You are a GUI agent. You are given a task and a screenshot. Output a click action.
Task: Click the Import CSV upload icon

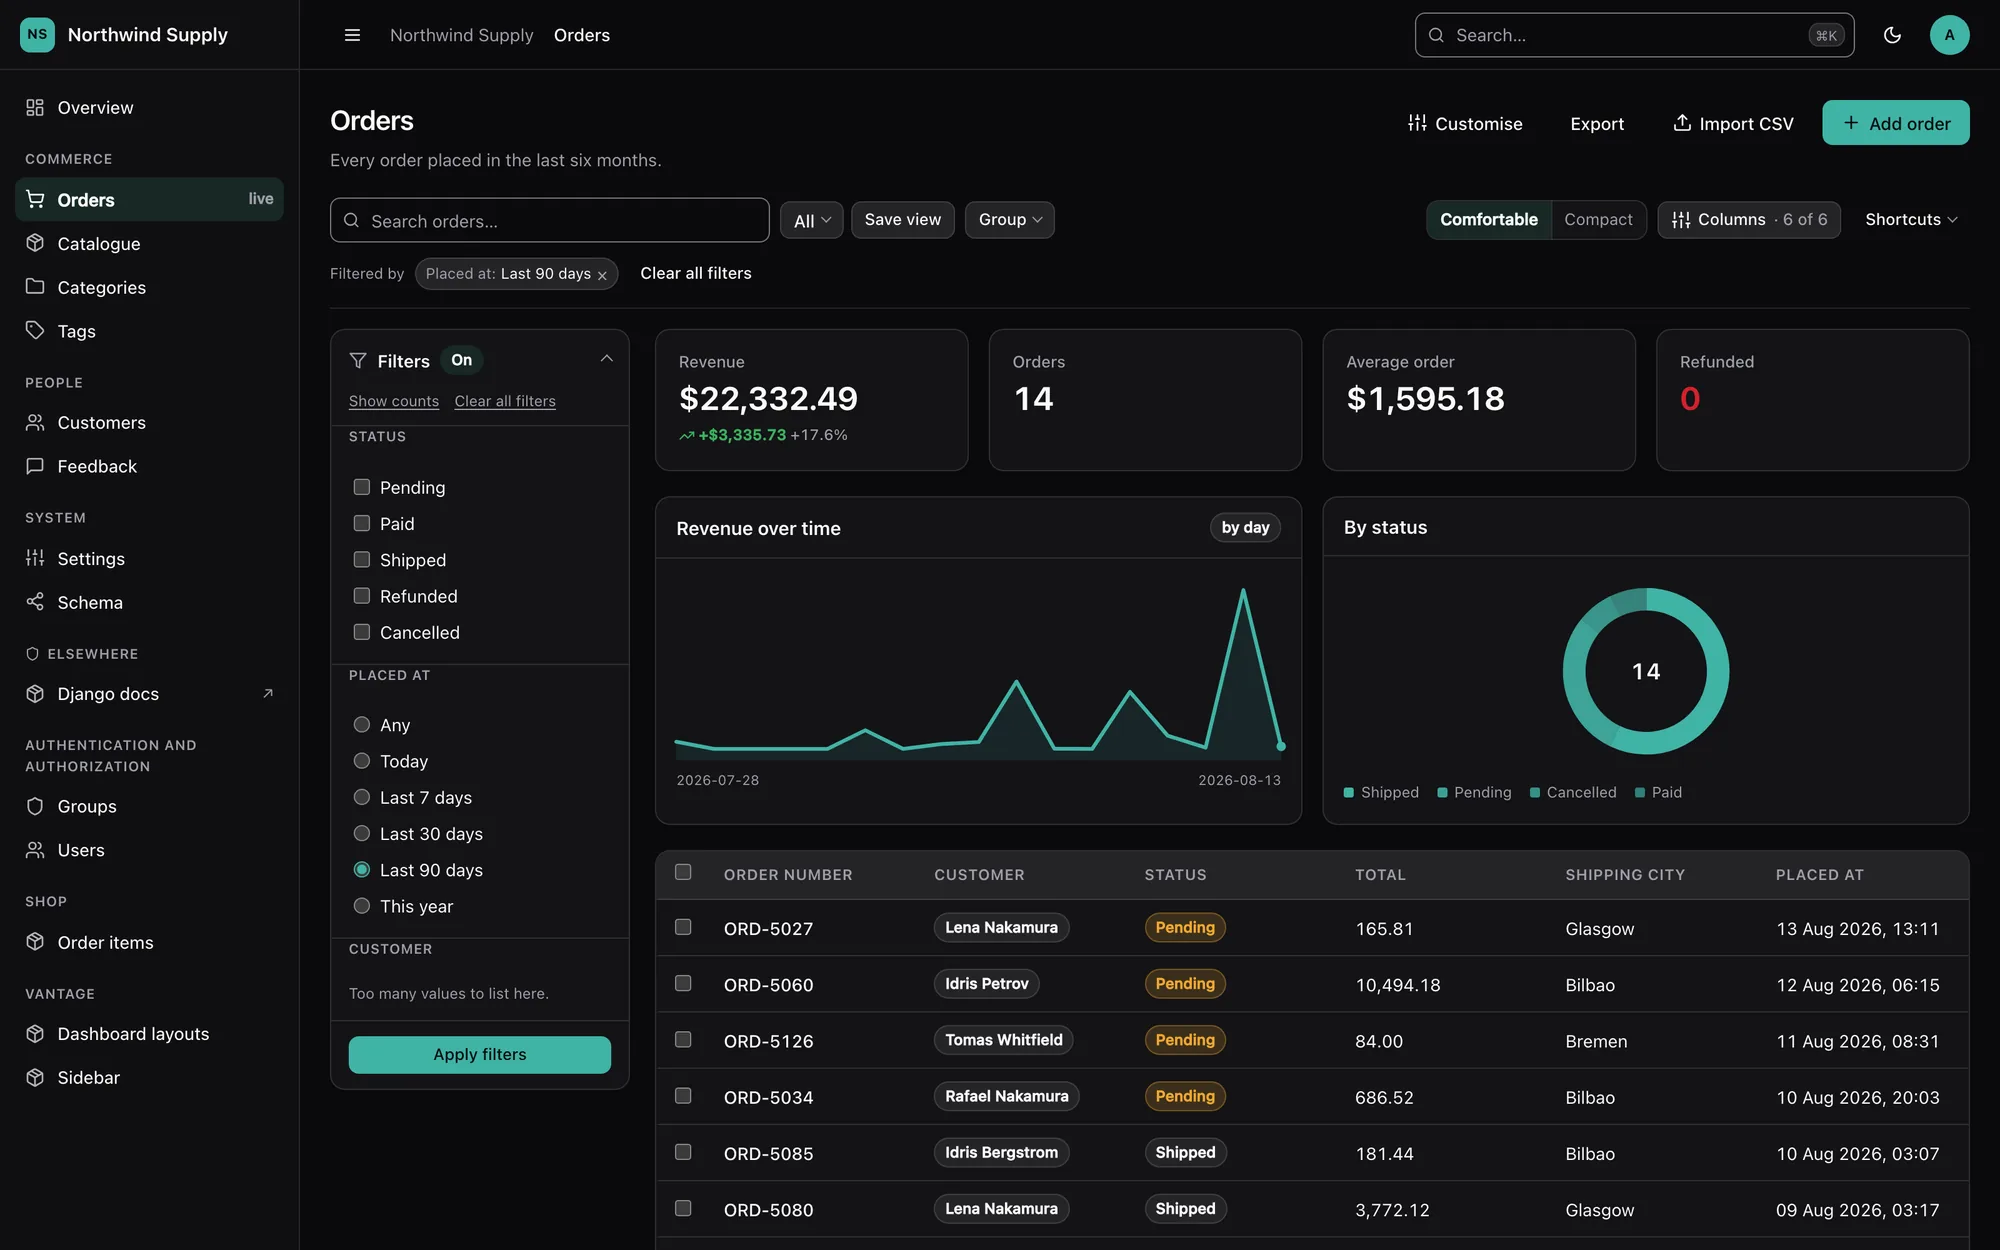point(1682,123)
